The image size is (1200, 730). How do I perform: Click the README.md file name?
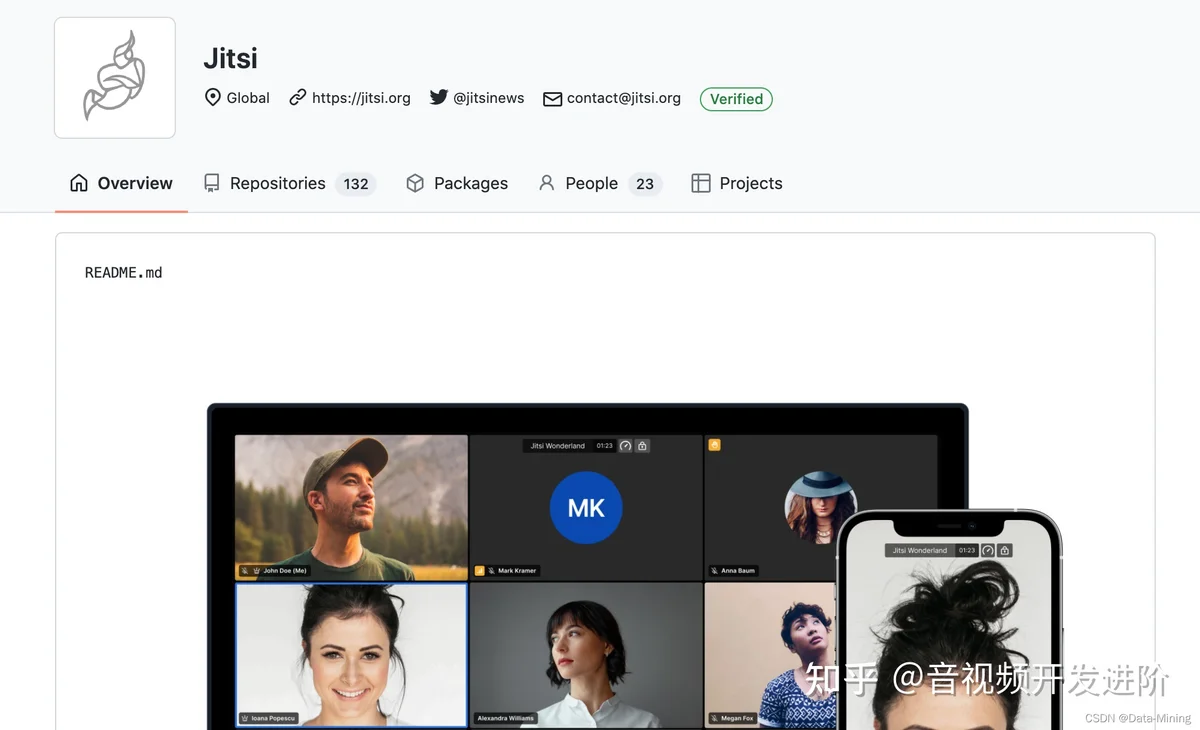point(123,272)
